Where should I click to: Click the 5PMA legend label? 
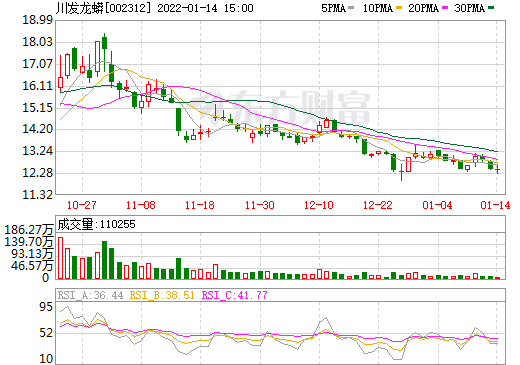pos(333,8)
